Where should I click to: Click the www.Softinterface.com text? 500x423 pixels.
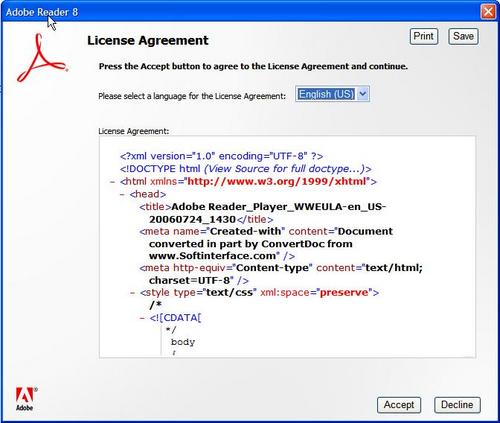212,256
